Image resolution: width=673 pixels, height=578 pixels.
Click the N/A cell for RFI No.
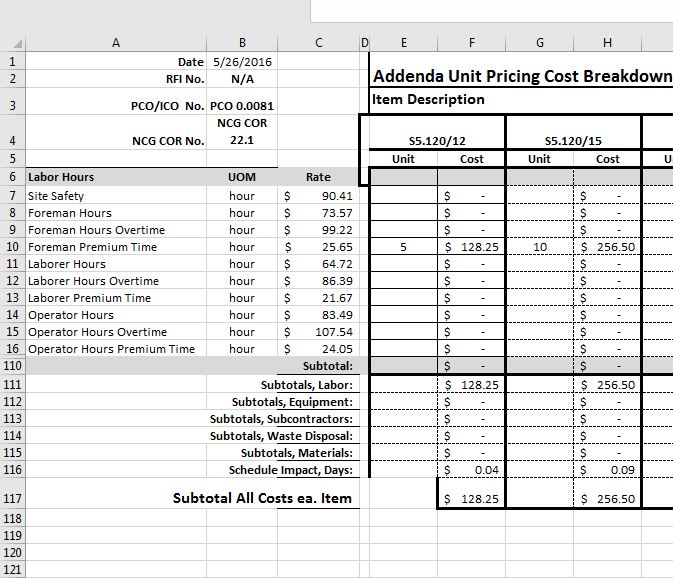point(242,79)
